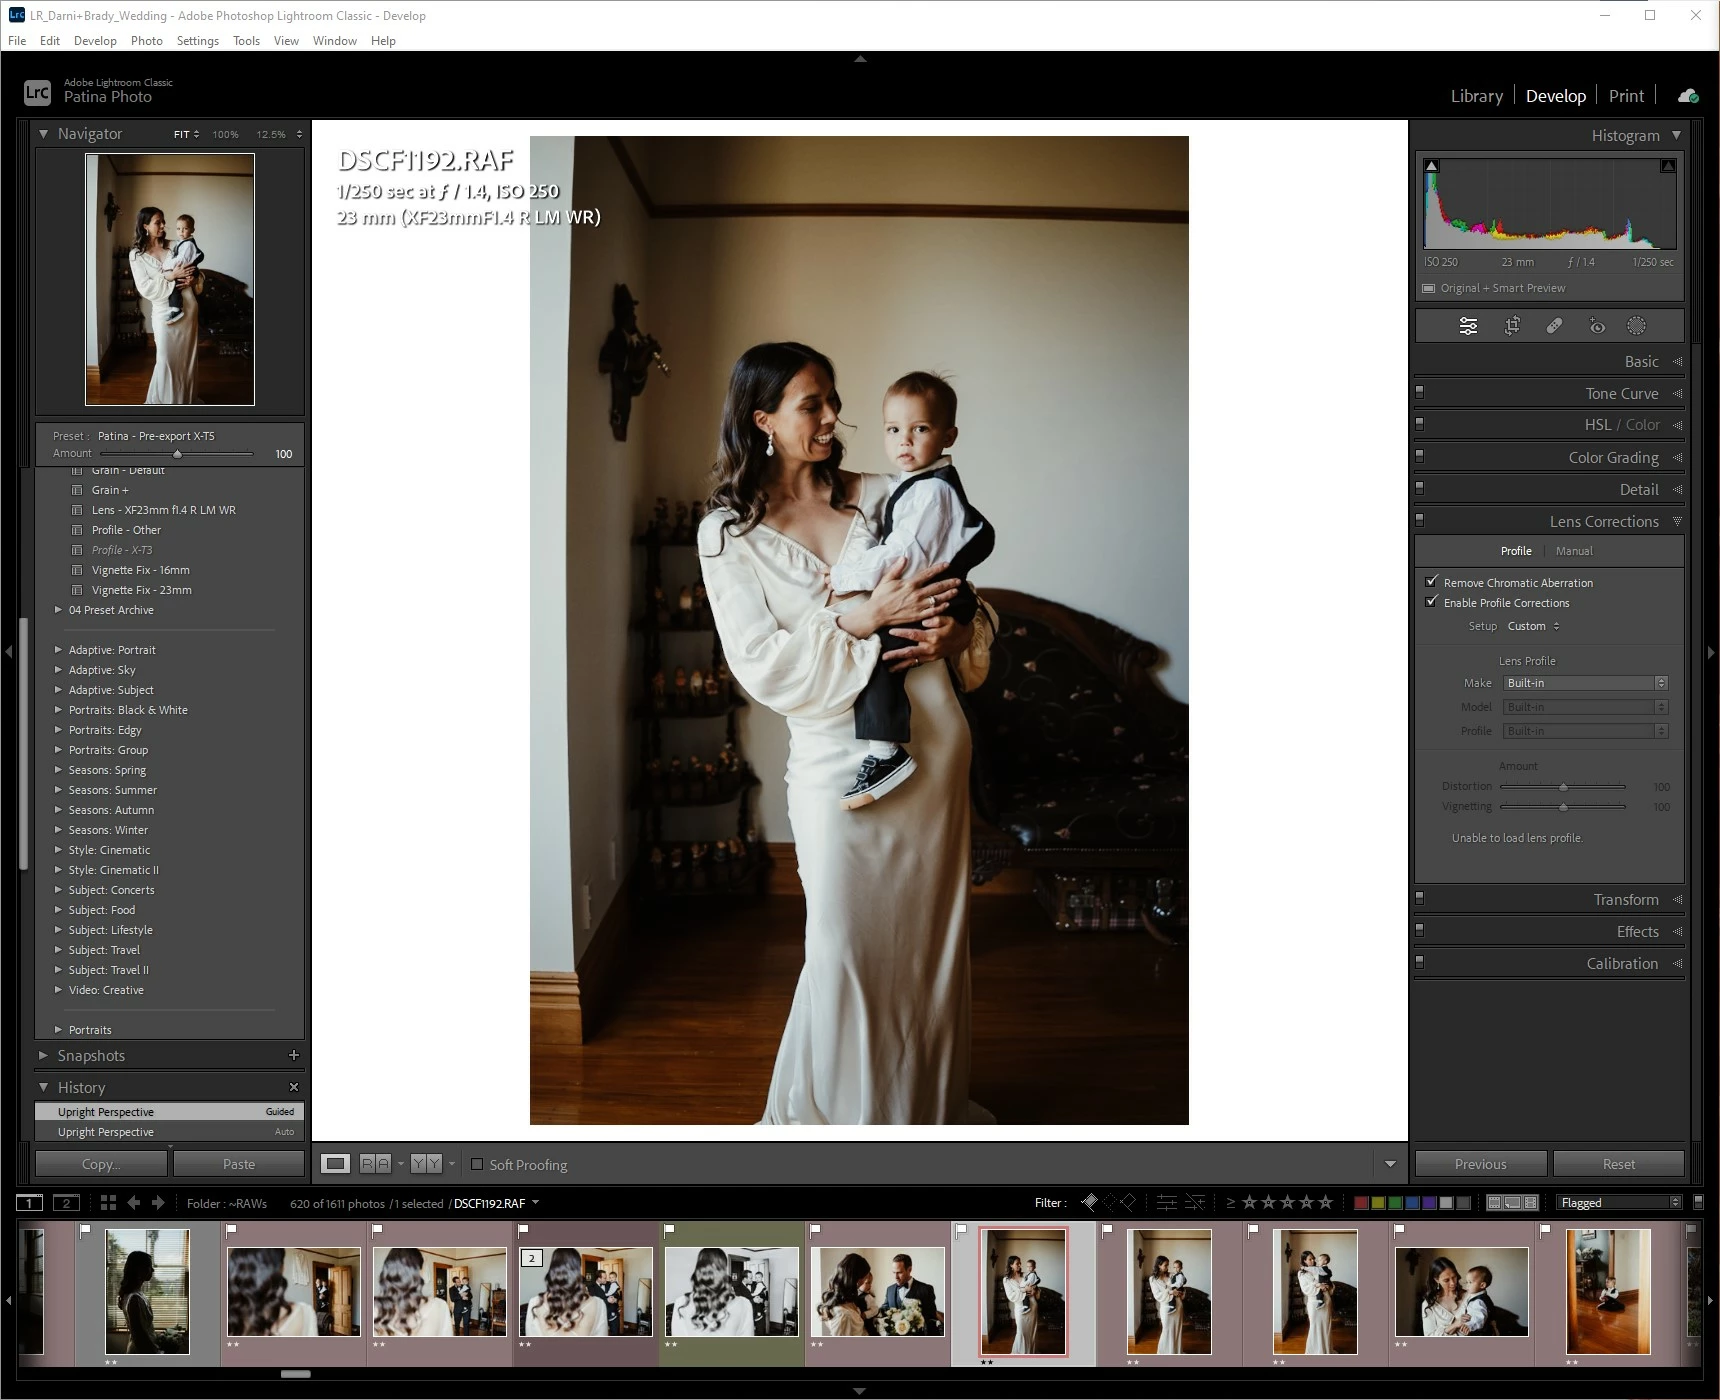
Task: Apply the Grain + preset
Action: click(x=110, y=490)
